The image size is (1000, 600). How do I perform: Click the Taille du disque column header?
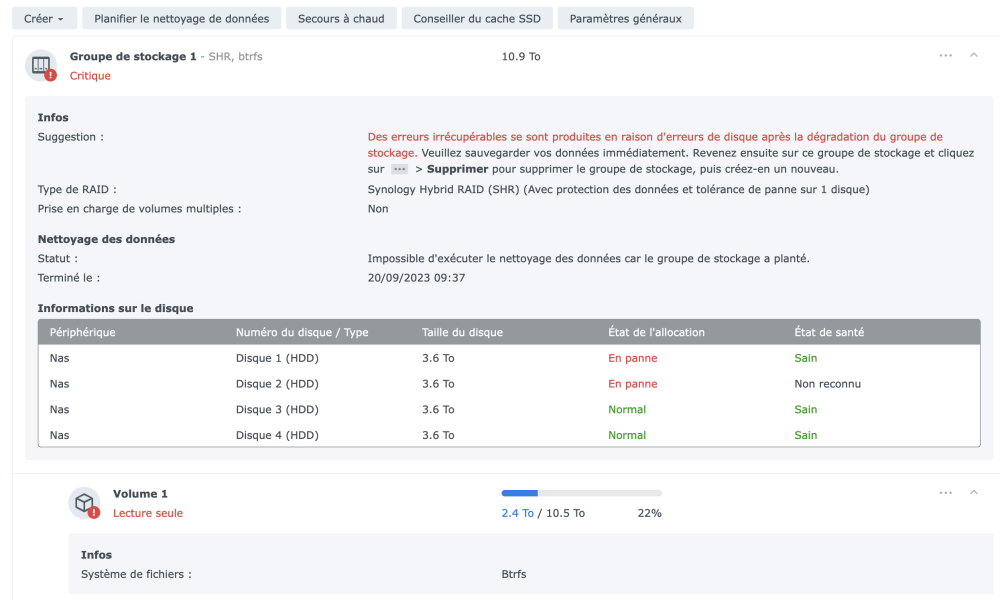point(462,332)
